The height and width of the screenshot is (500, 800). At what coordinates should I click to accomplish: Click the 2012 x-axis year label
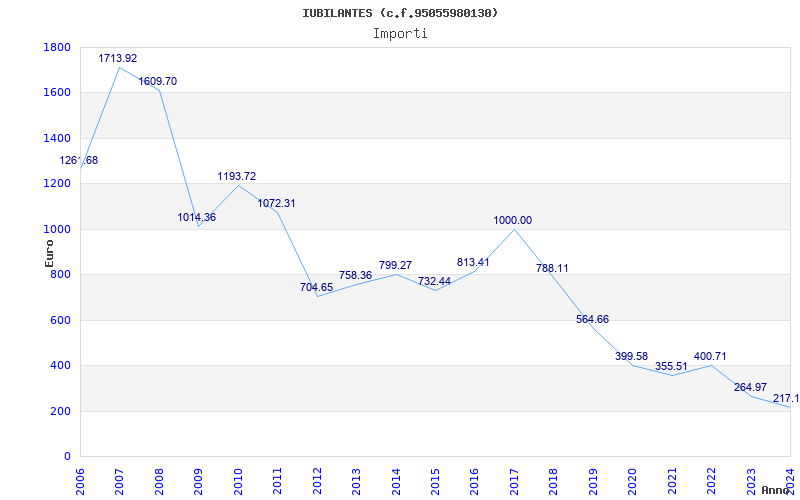(317, 477)
